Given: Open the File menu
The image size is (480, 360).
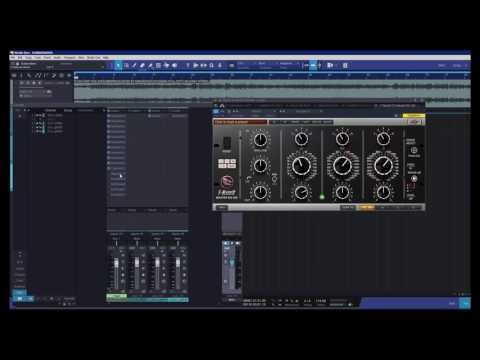Looking at the screenshot, I should tap(13, 58).
